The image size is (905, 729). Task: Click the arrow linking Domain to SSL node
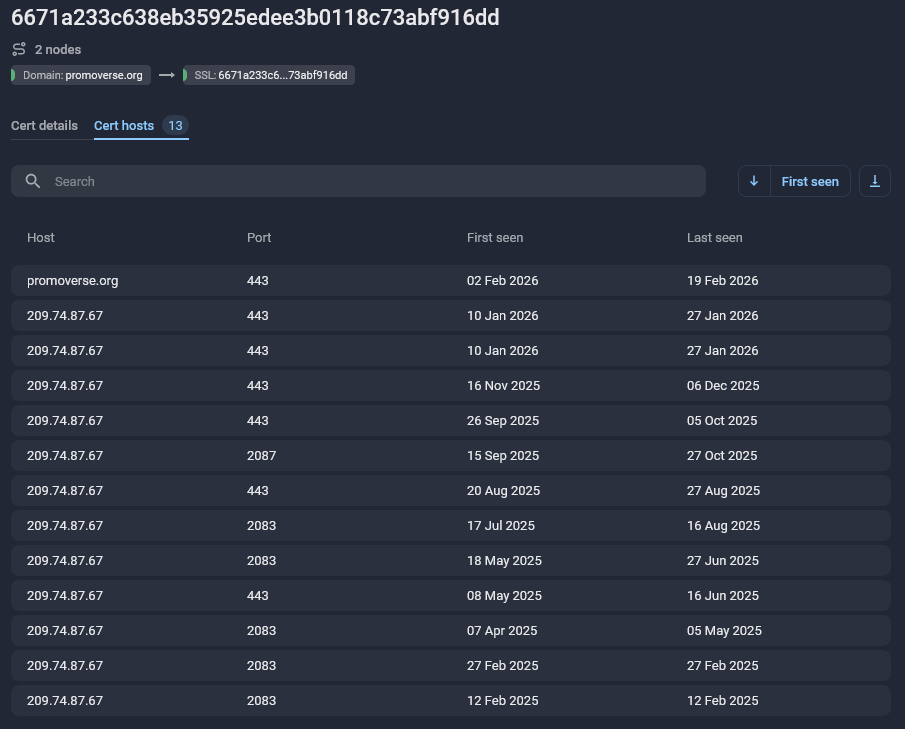point(166,75)
